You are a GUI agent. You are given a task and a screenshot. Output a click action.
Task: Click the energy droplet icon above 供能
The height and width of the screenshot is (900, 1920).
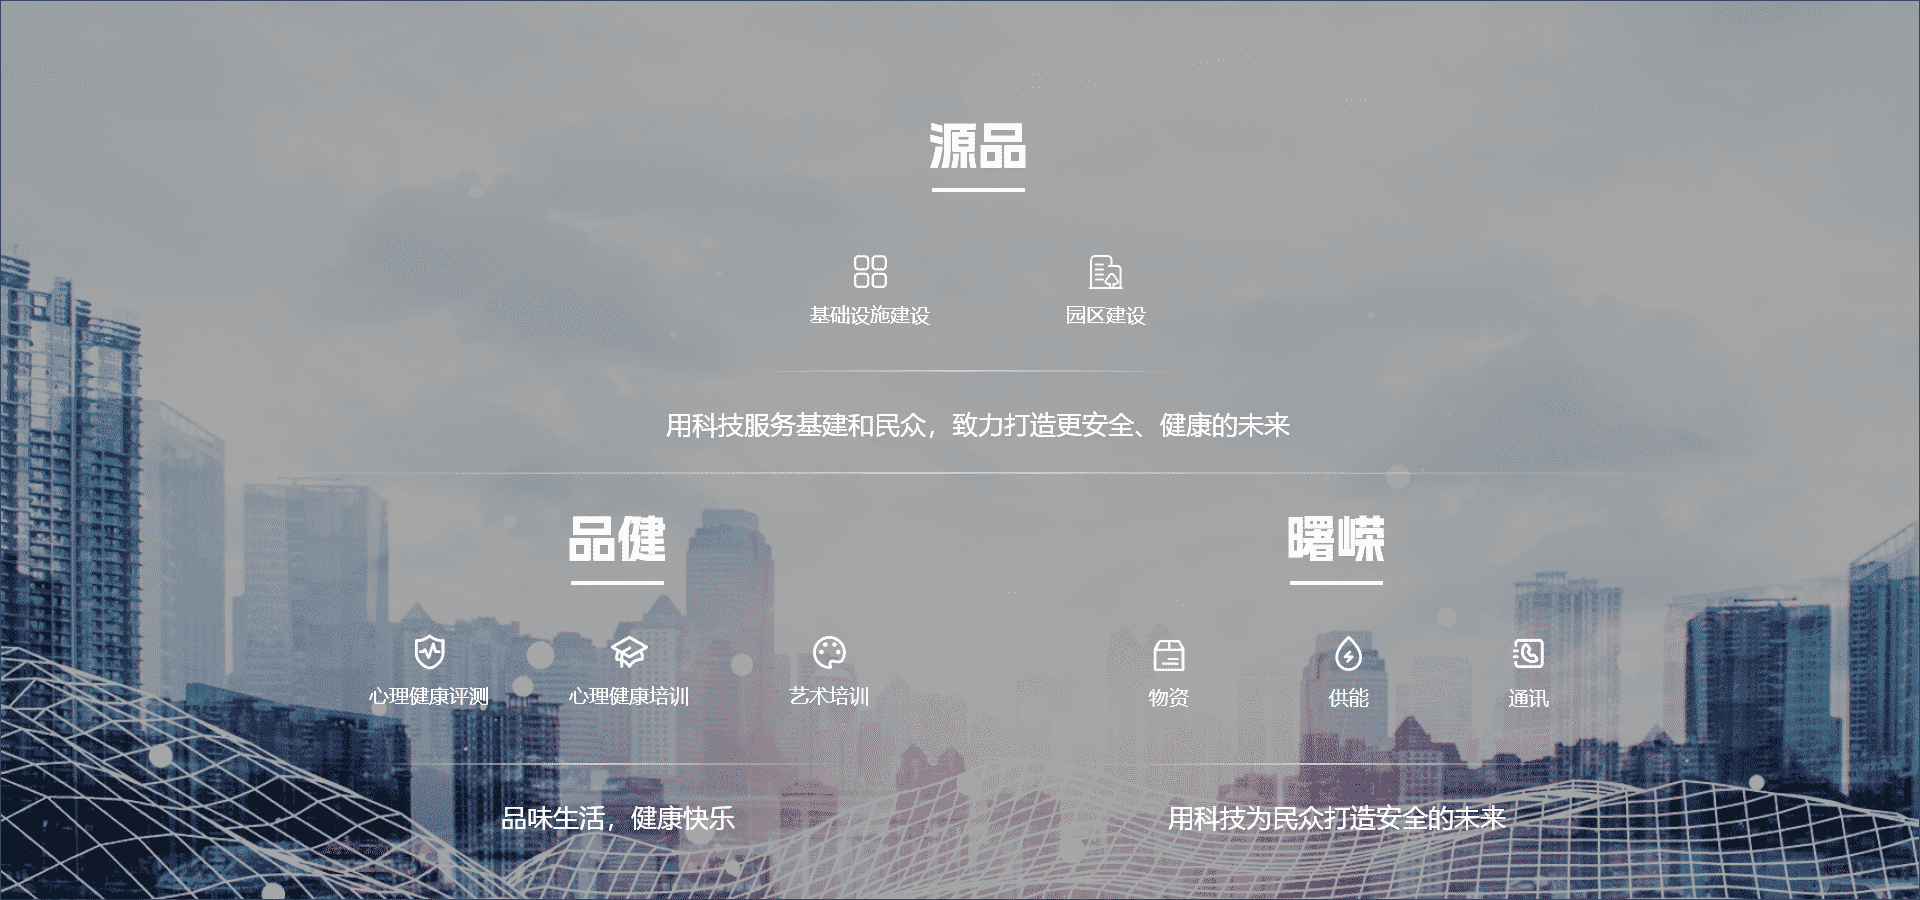click(1348, 654)
